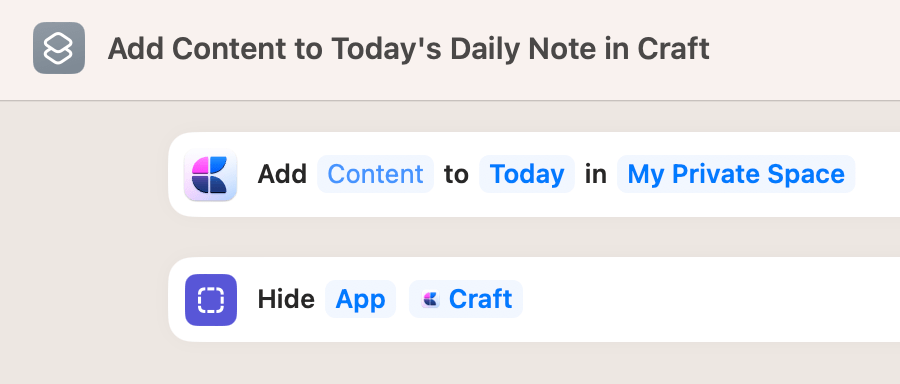Click empty editor canvas below Hide action
The height and width of the screenshot is (384, 900).
point(534,363)
